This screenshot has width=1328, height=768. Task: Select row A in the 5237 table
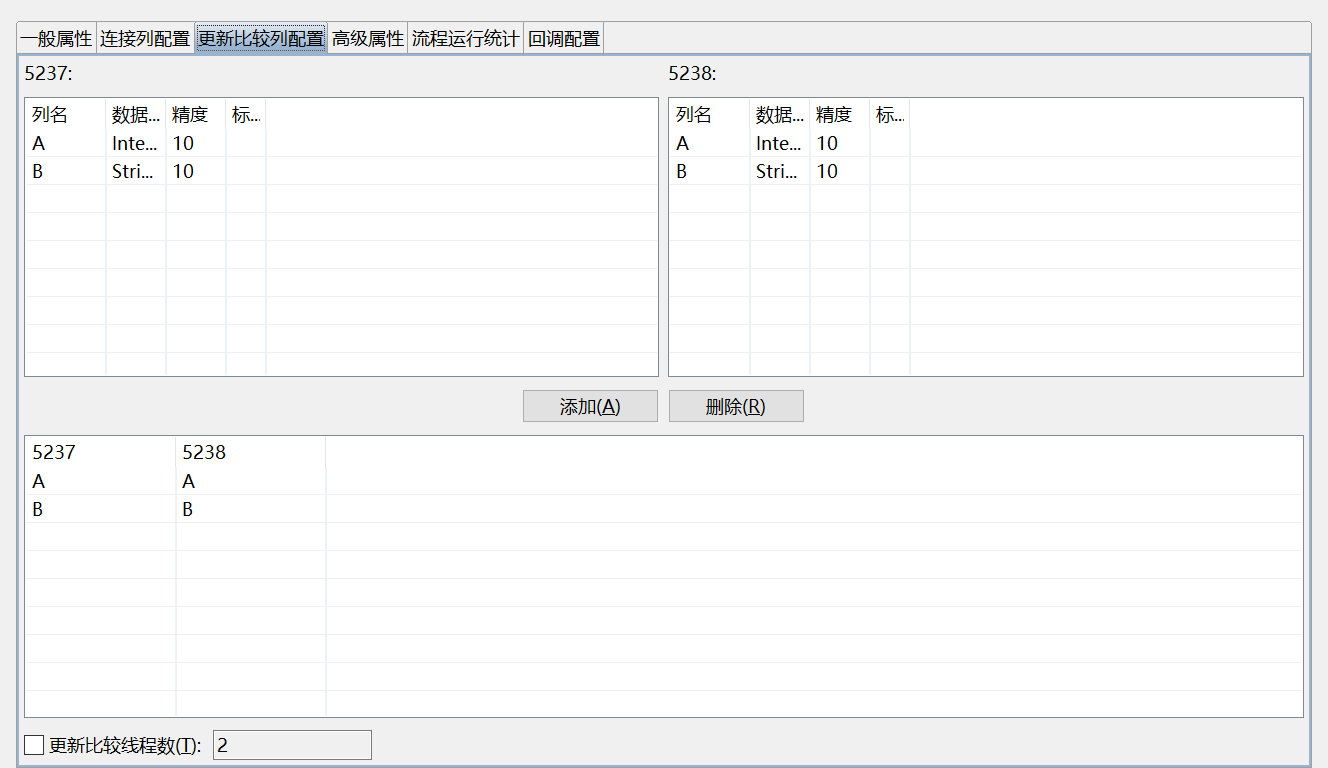[341, 143]
